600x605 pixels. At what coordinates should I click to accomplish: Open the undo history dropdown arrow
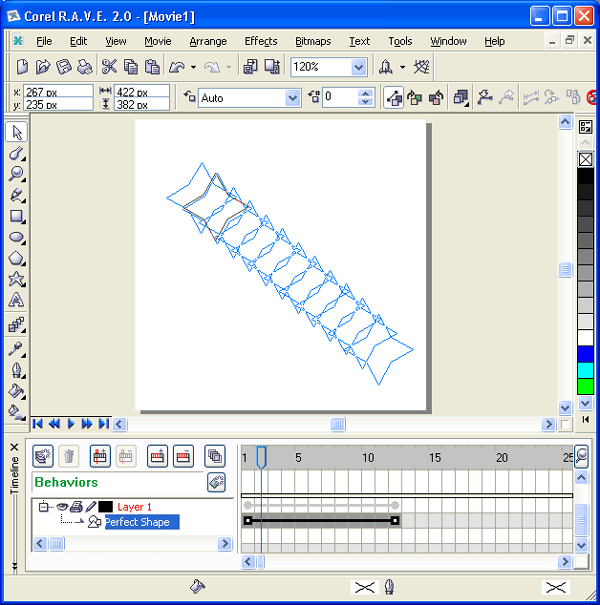coord(193,67)
